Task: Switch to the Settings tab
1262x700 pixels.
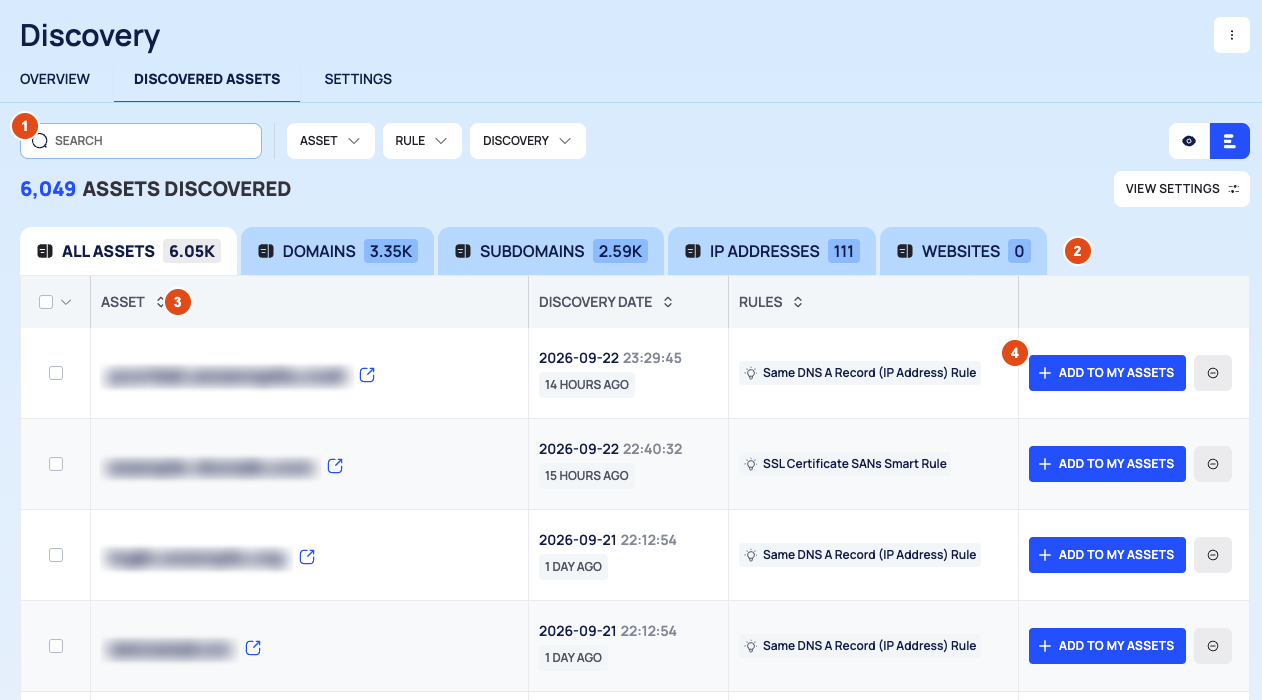Action: click(x=358, y=79)
